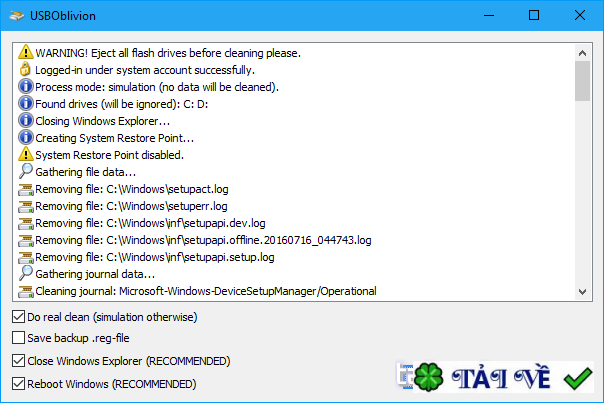Click warning icon beside Eject all flash drives
The width and height of the screenshot is (604, 403).
click(x=25, y=52)
